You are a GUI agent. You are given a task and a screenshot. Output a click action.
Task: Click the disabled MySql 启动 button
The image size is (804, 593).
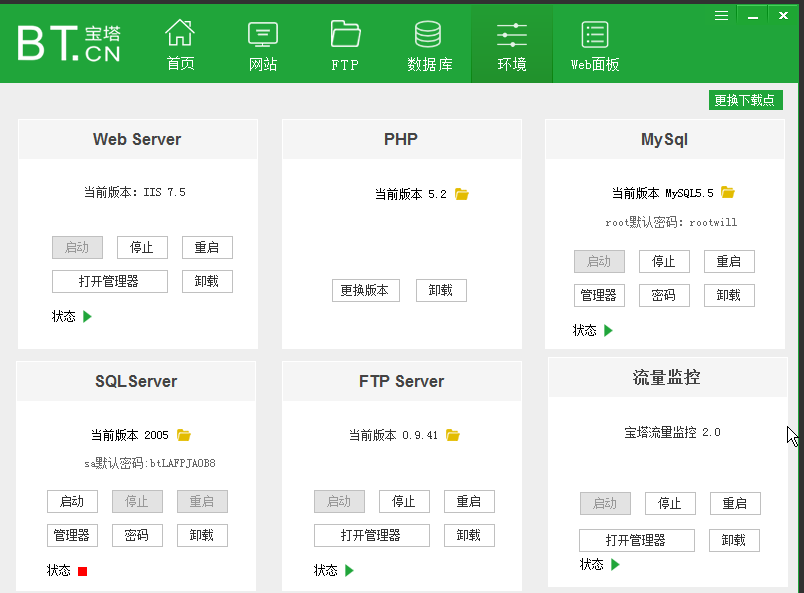pyautogui.click(x=599, y=262)
